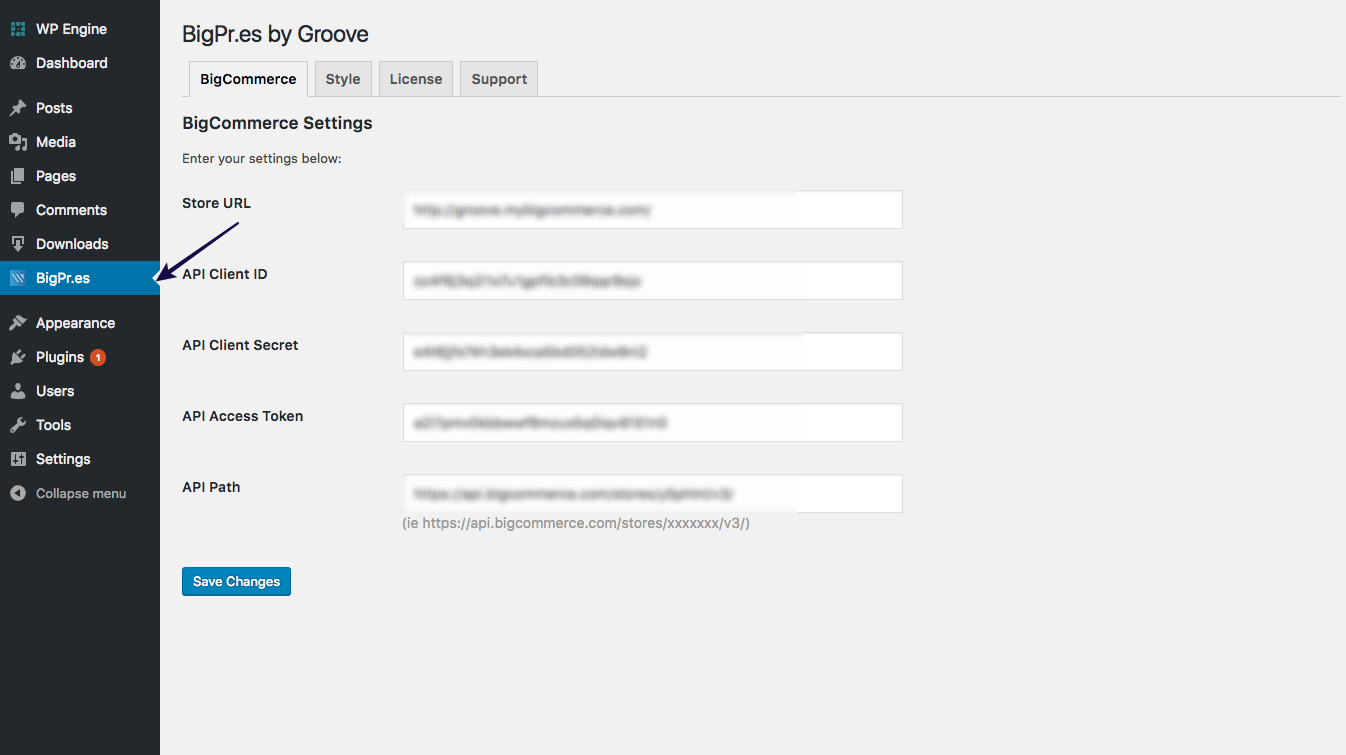
Task: Click the API Client Secret field
Action: [653, 352]
